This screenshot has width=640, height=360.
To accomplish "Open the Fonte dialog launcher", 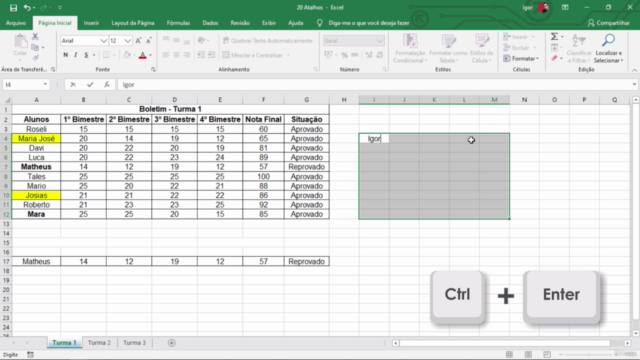I will [153, 70].
